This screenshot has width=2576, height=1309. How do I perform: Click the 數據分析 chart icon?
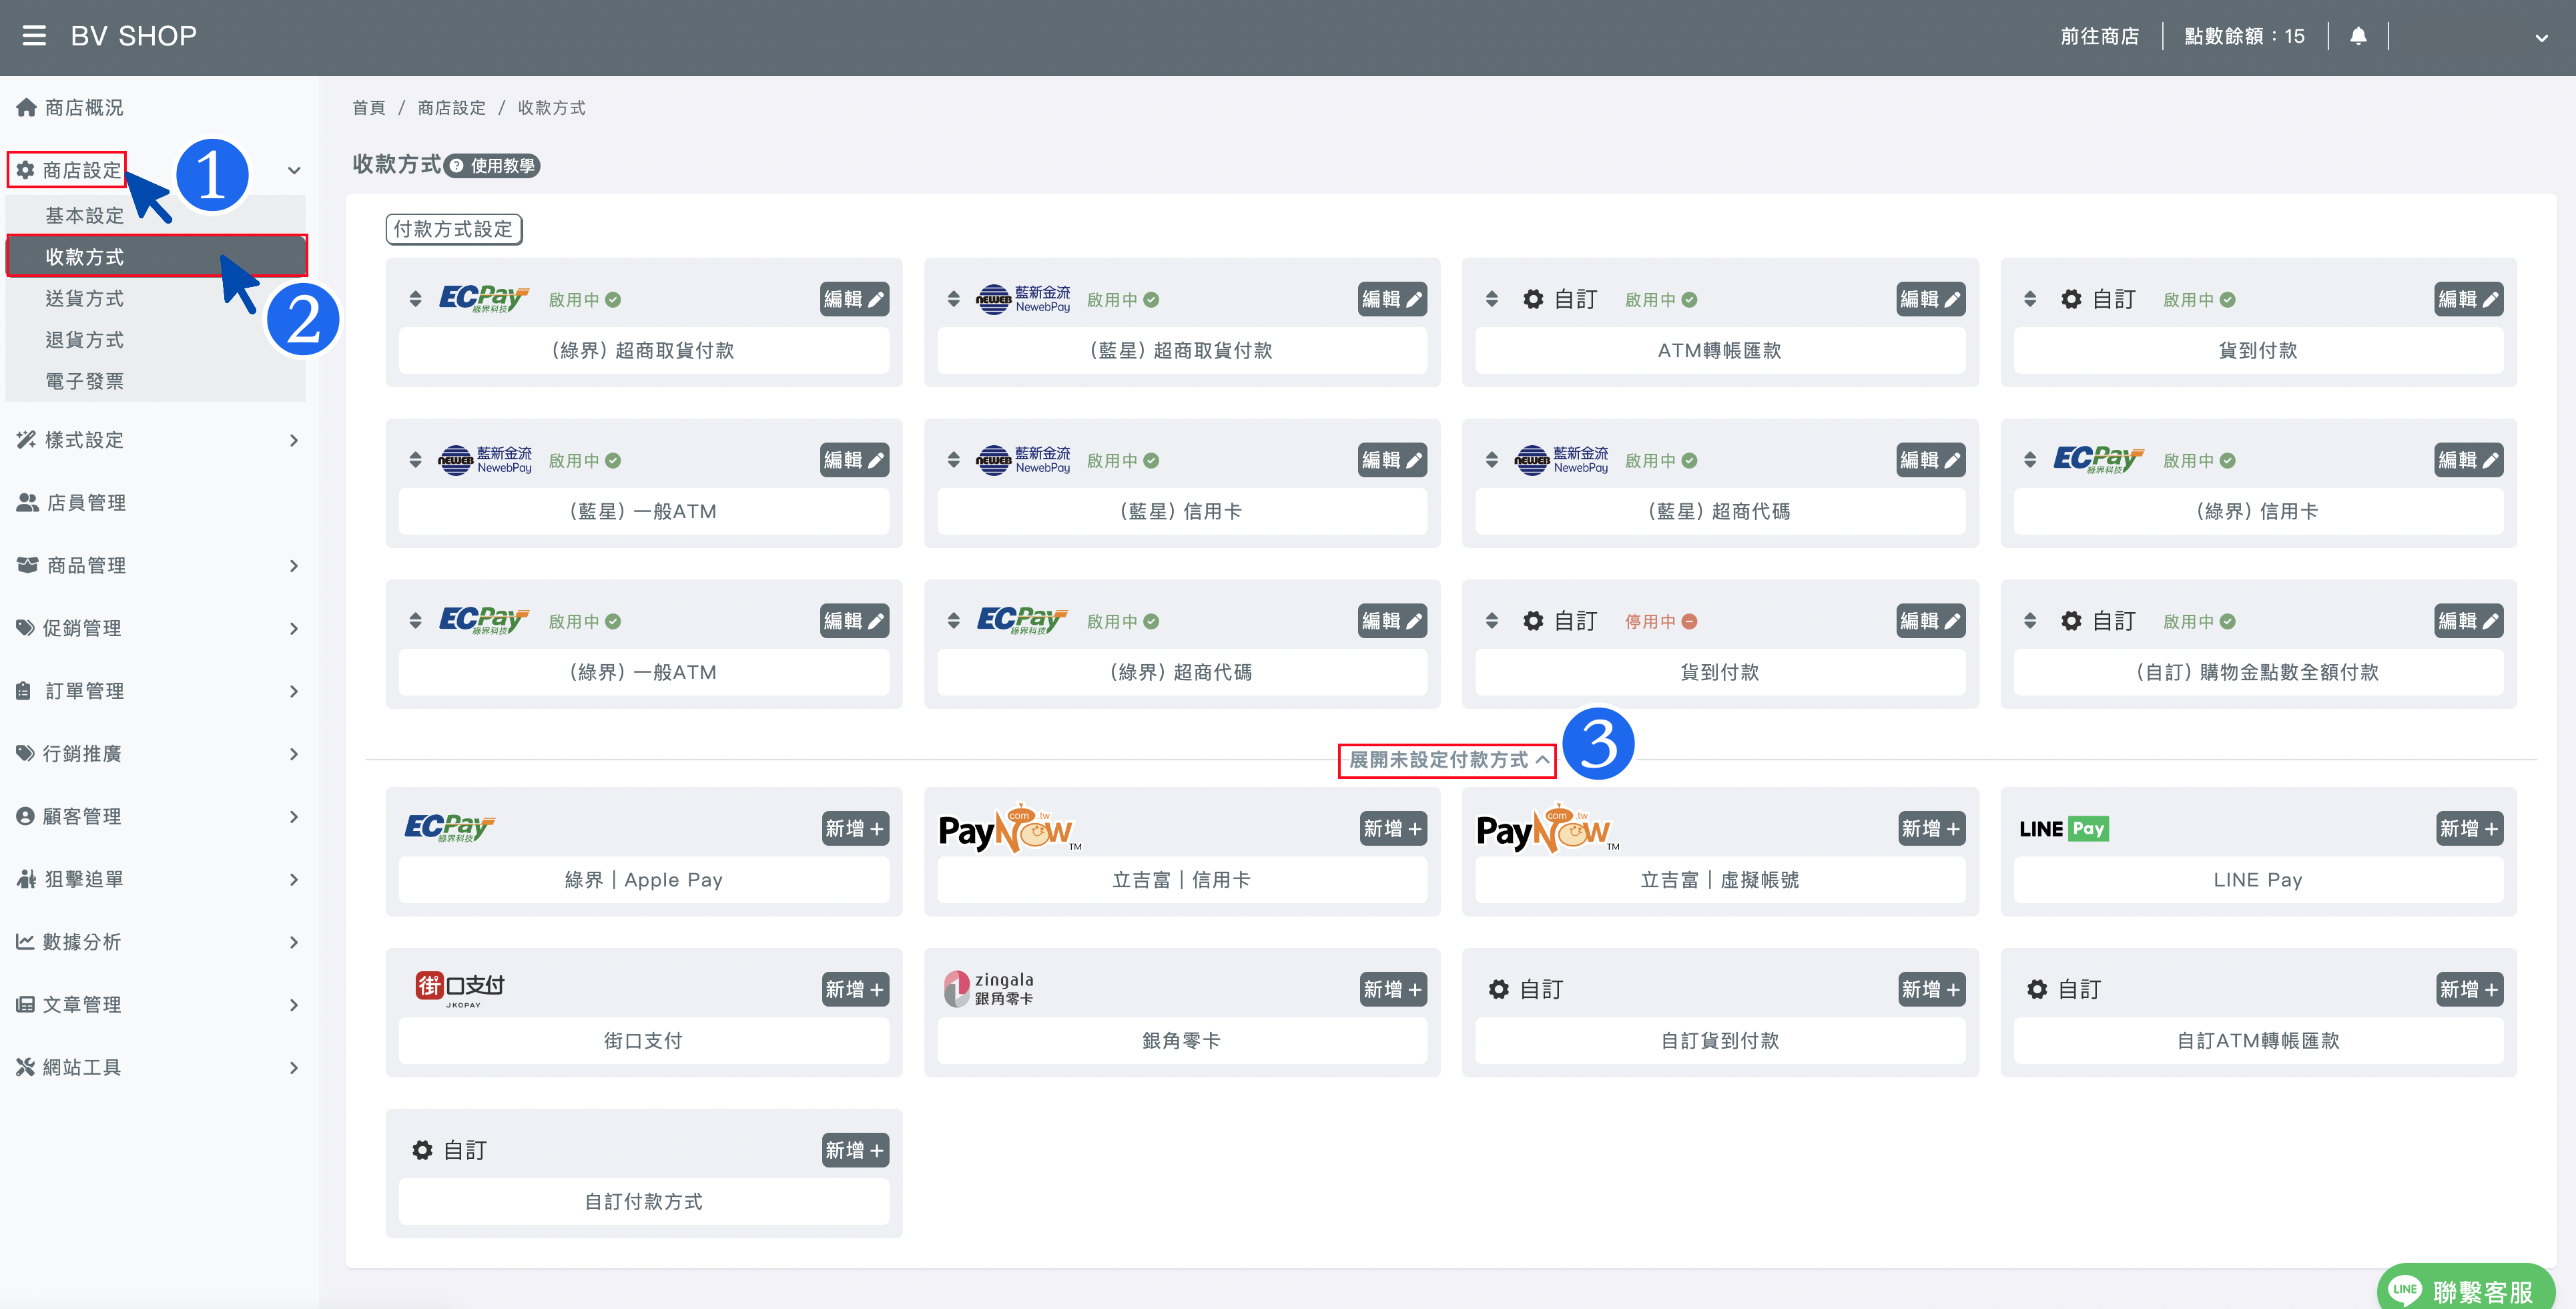(25, 941)
